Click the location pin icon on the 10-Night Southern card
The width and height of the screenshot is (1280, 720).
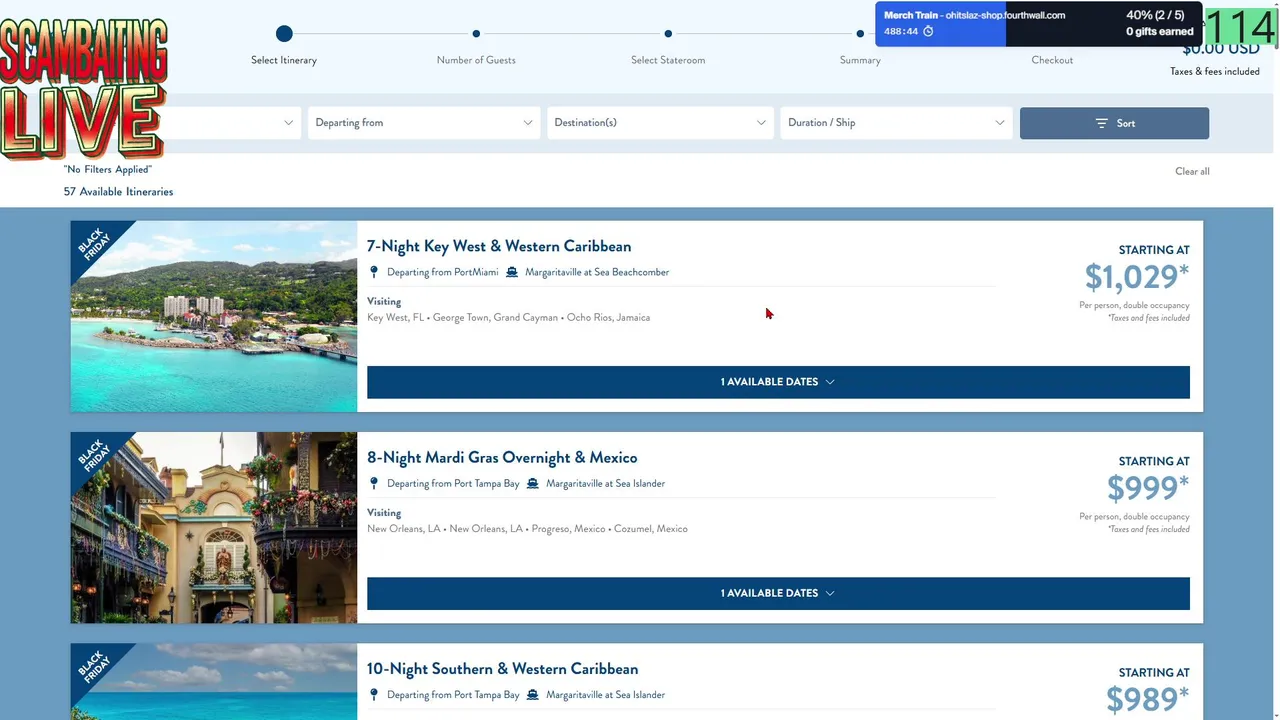tap(374, 694)
